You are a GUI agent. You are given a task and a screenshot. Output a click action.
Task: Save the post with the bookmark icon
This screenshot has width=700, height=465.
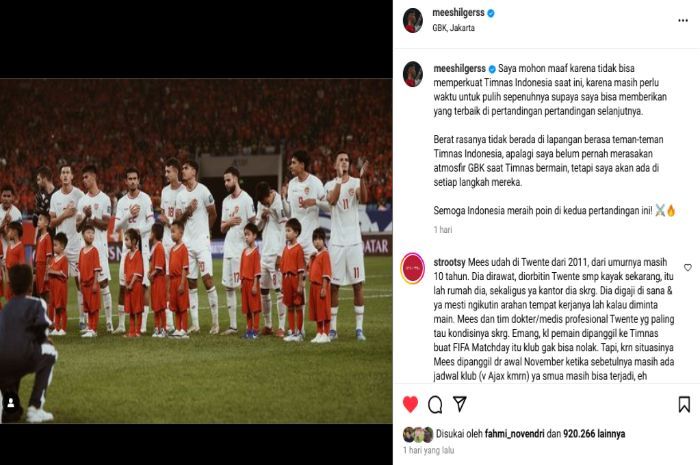coord(684,404)
